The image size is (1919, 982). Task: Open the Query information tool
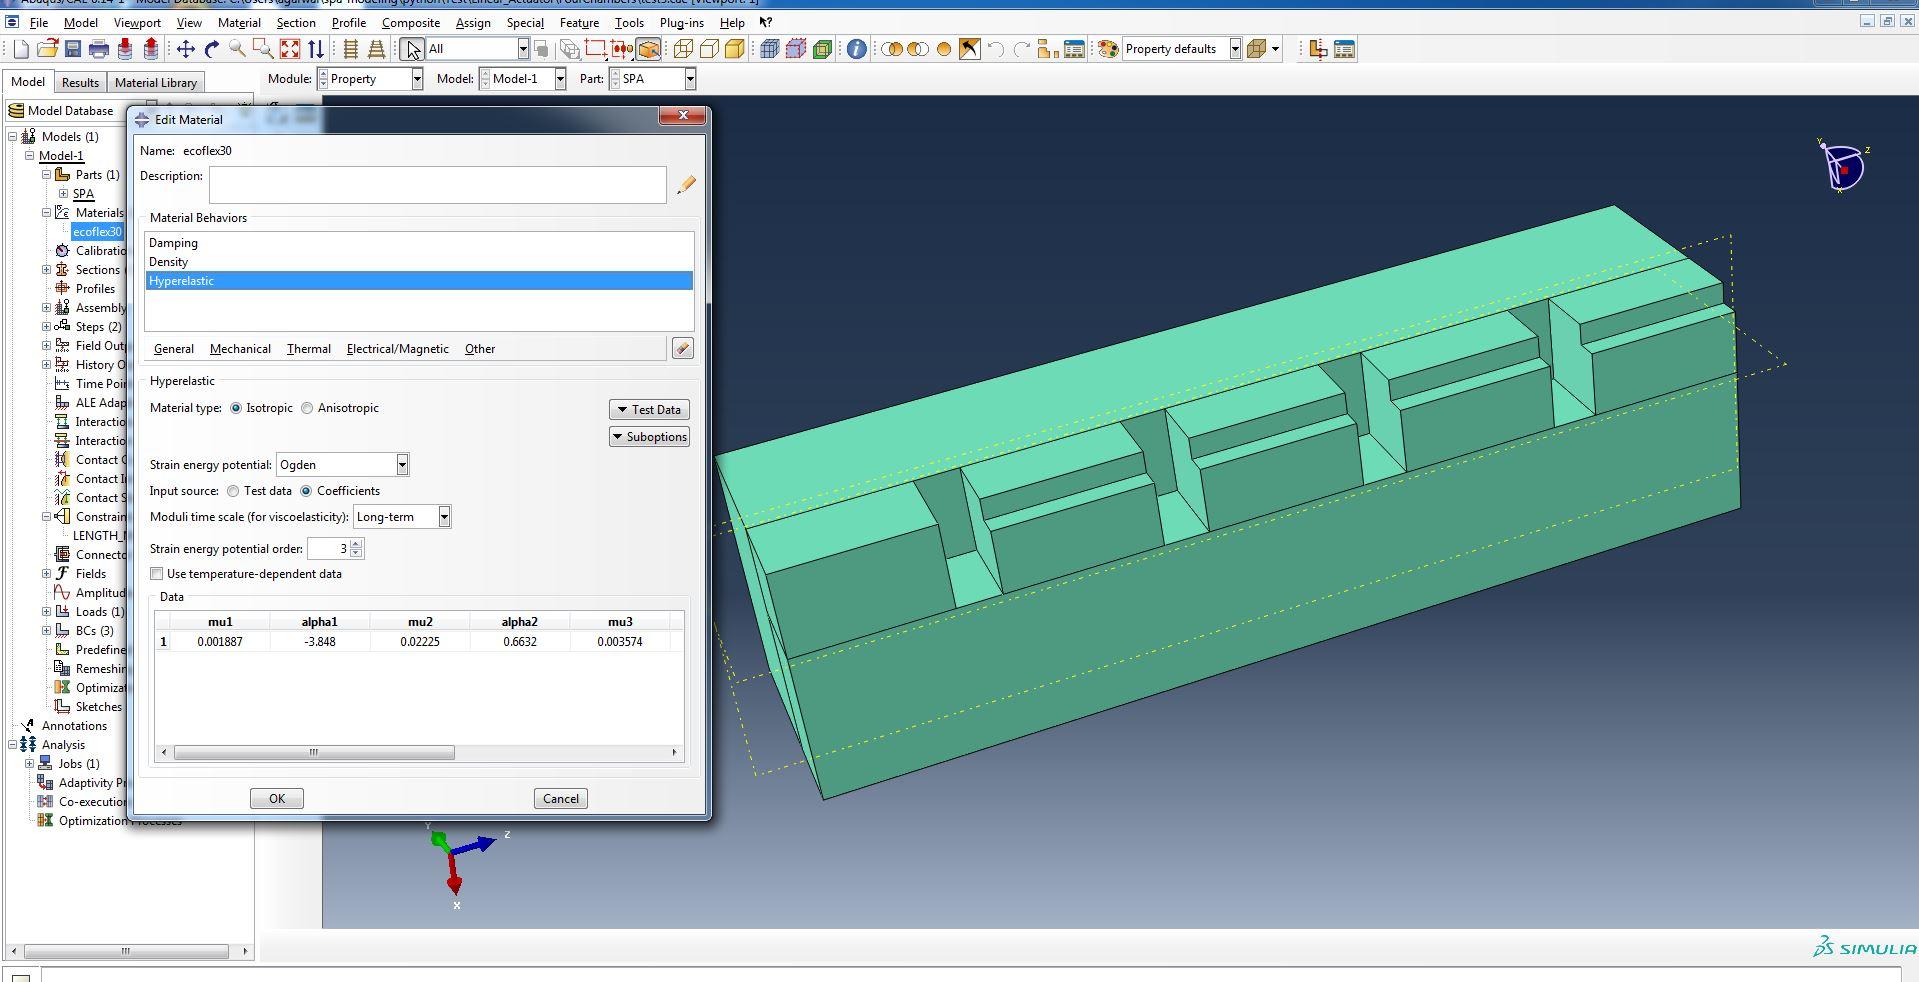click(x=857, y=49)
